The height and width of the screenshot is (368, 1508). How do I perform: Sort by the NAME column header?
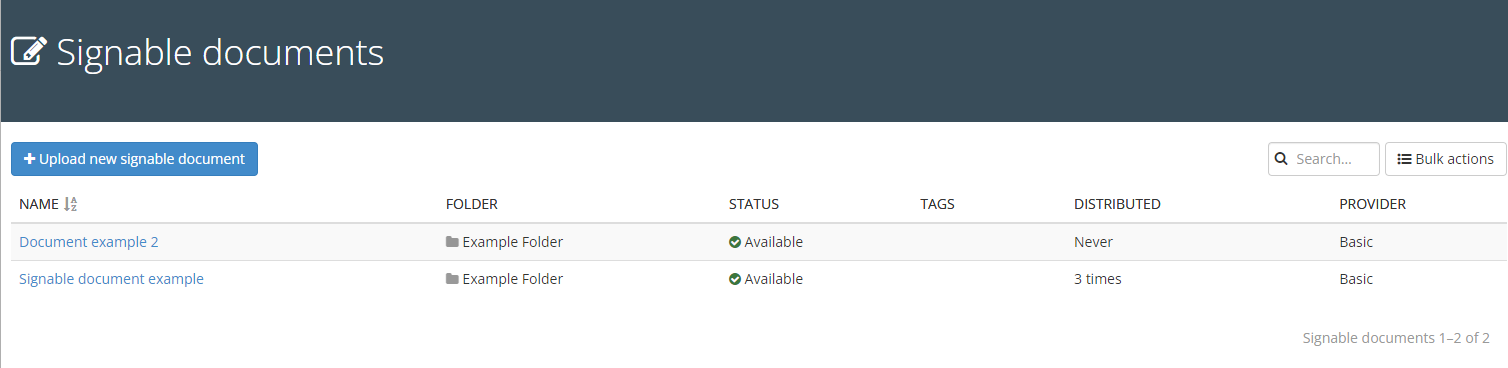(x=39, y=204)
